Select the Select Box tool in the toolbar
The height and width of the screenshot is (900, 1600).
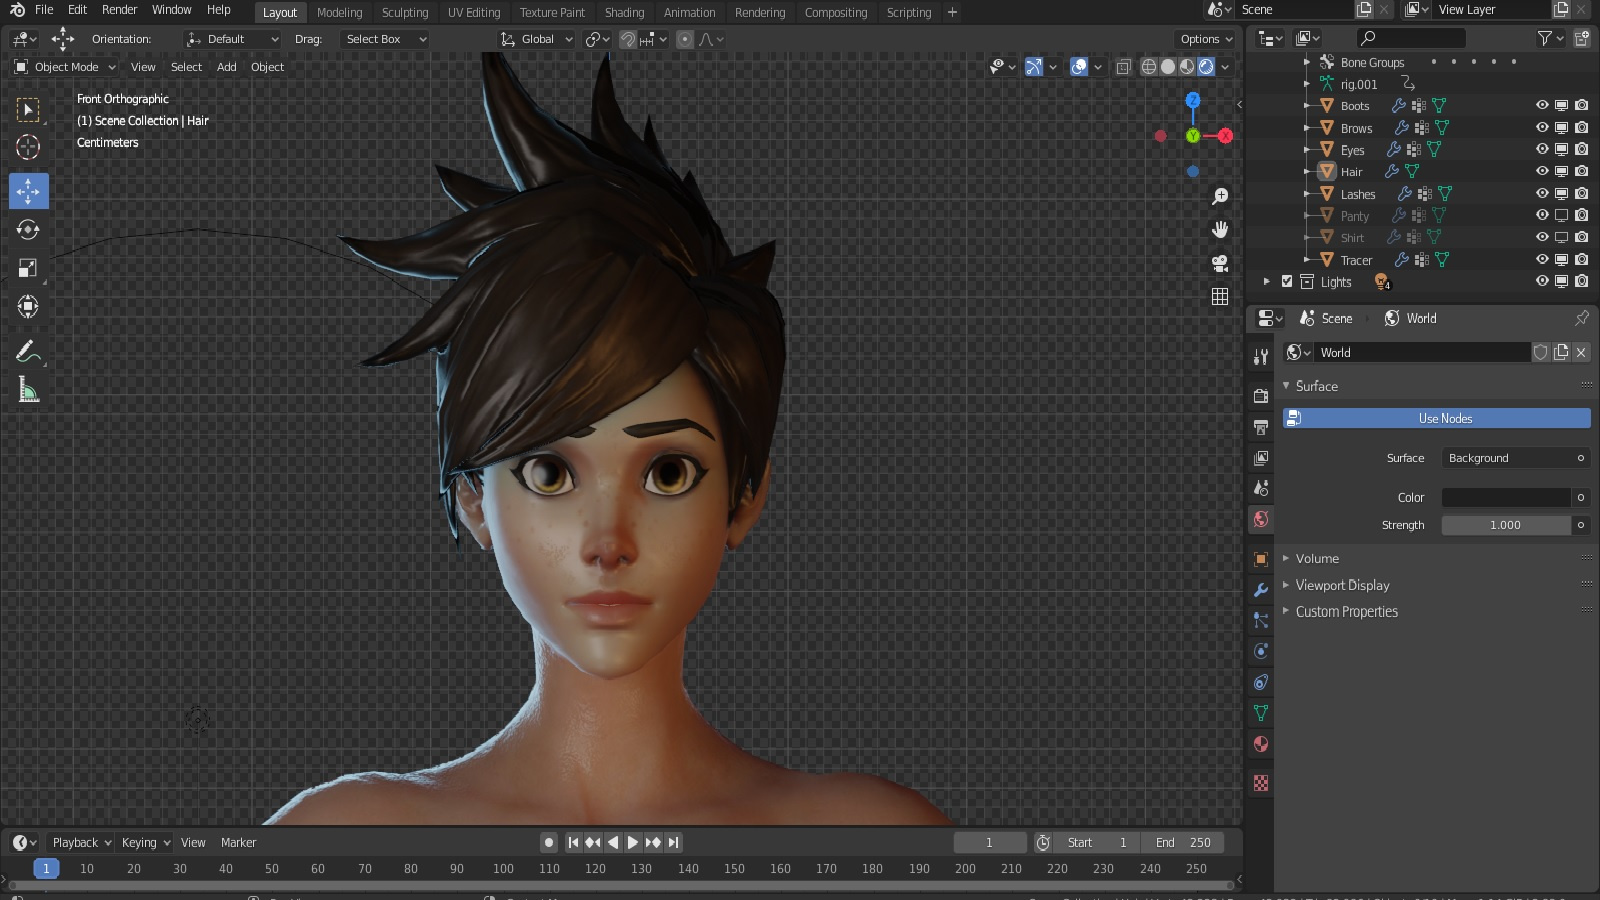point(28,109)
